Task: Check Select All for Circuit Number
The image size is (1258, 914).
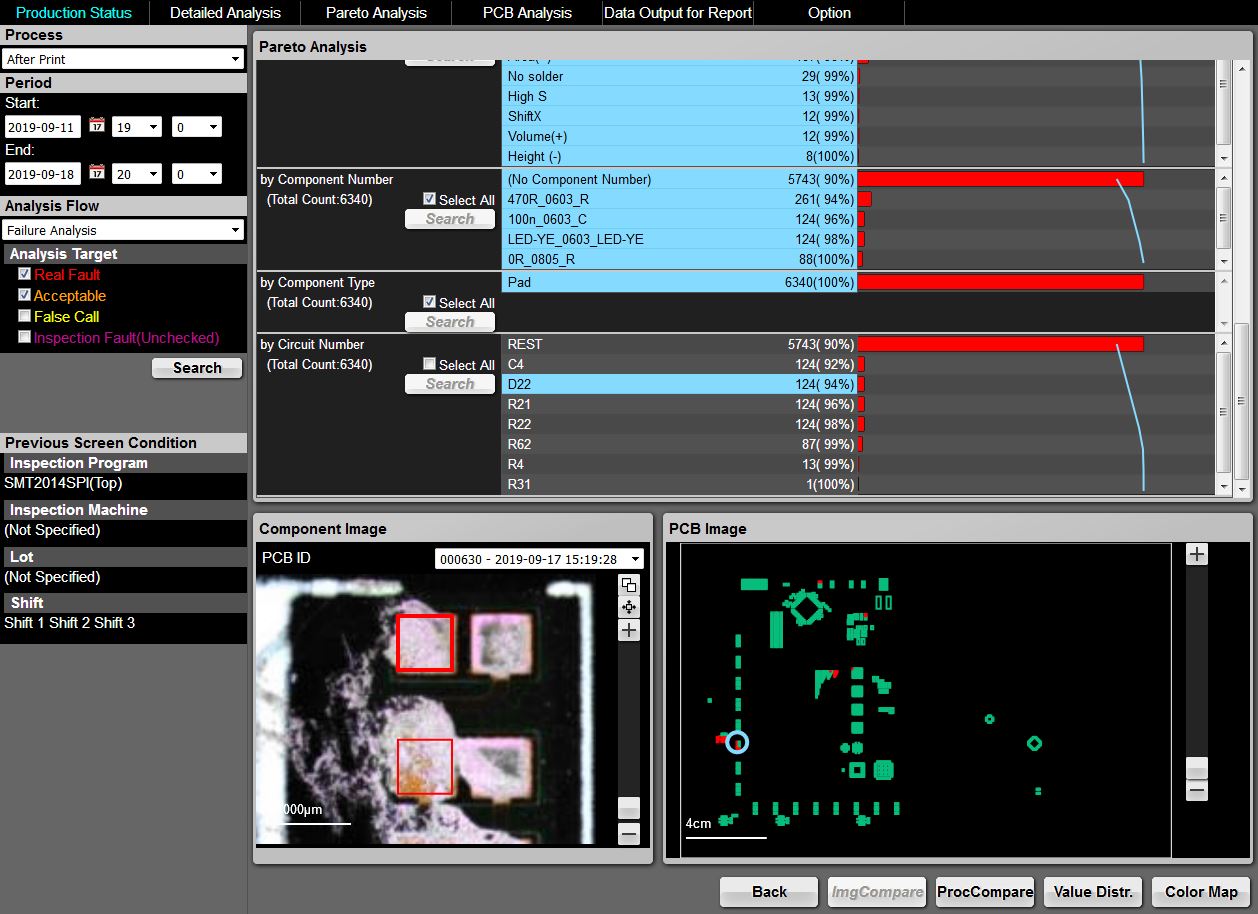Action: [x=429, y=364]
